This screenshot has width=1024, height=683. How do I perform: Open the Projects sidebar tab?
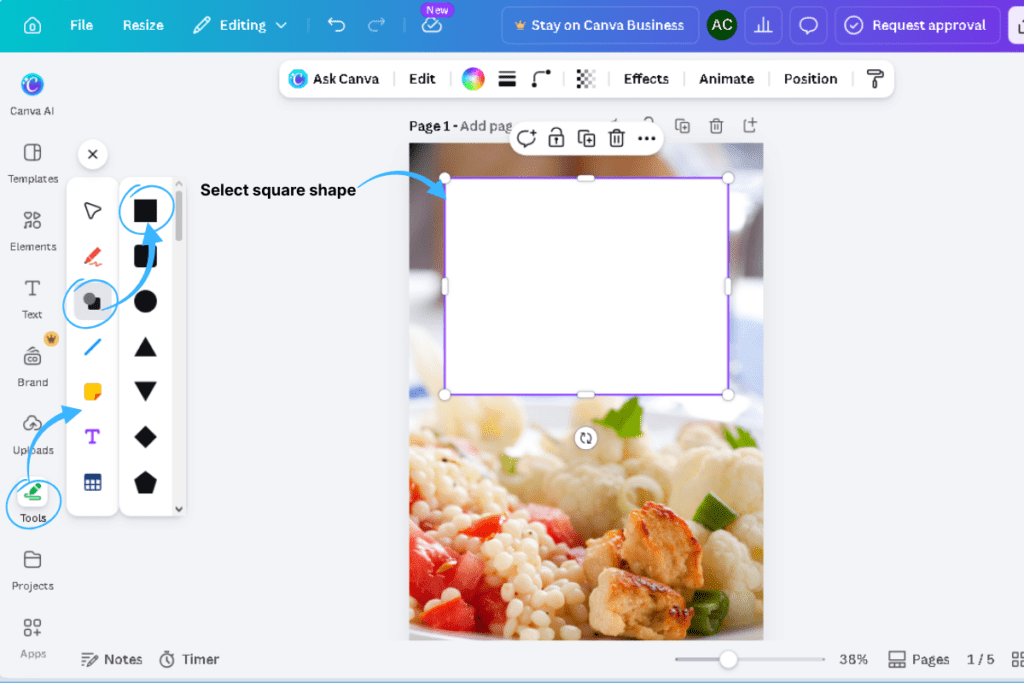coord(33,571)
